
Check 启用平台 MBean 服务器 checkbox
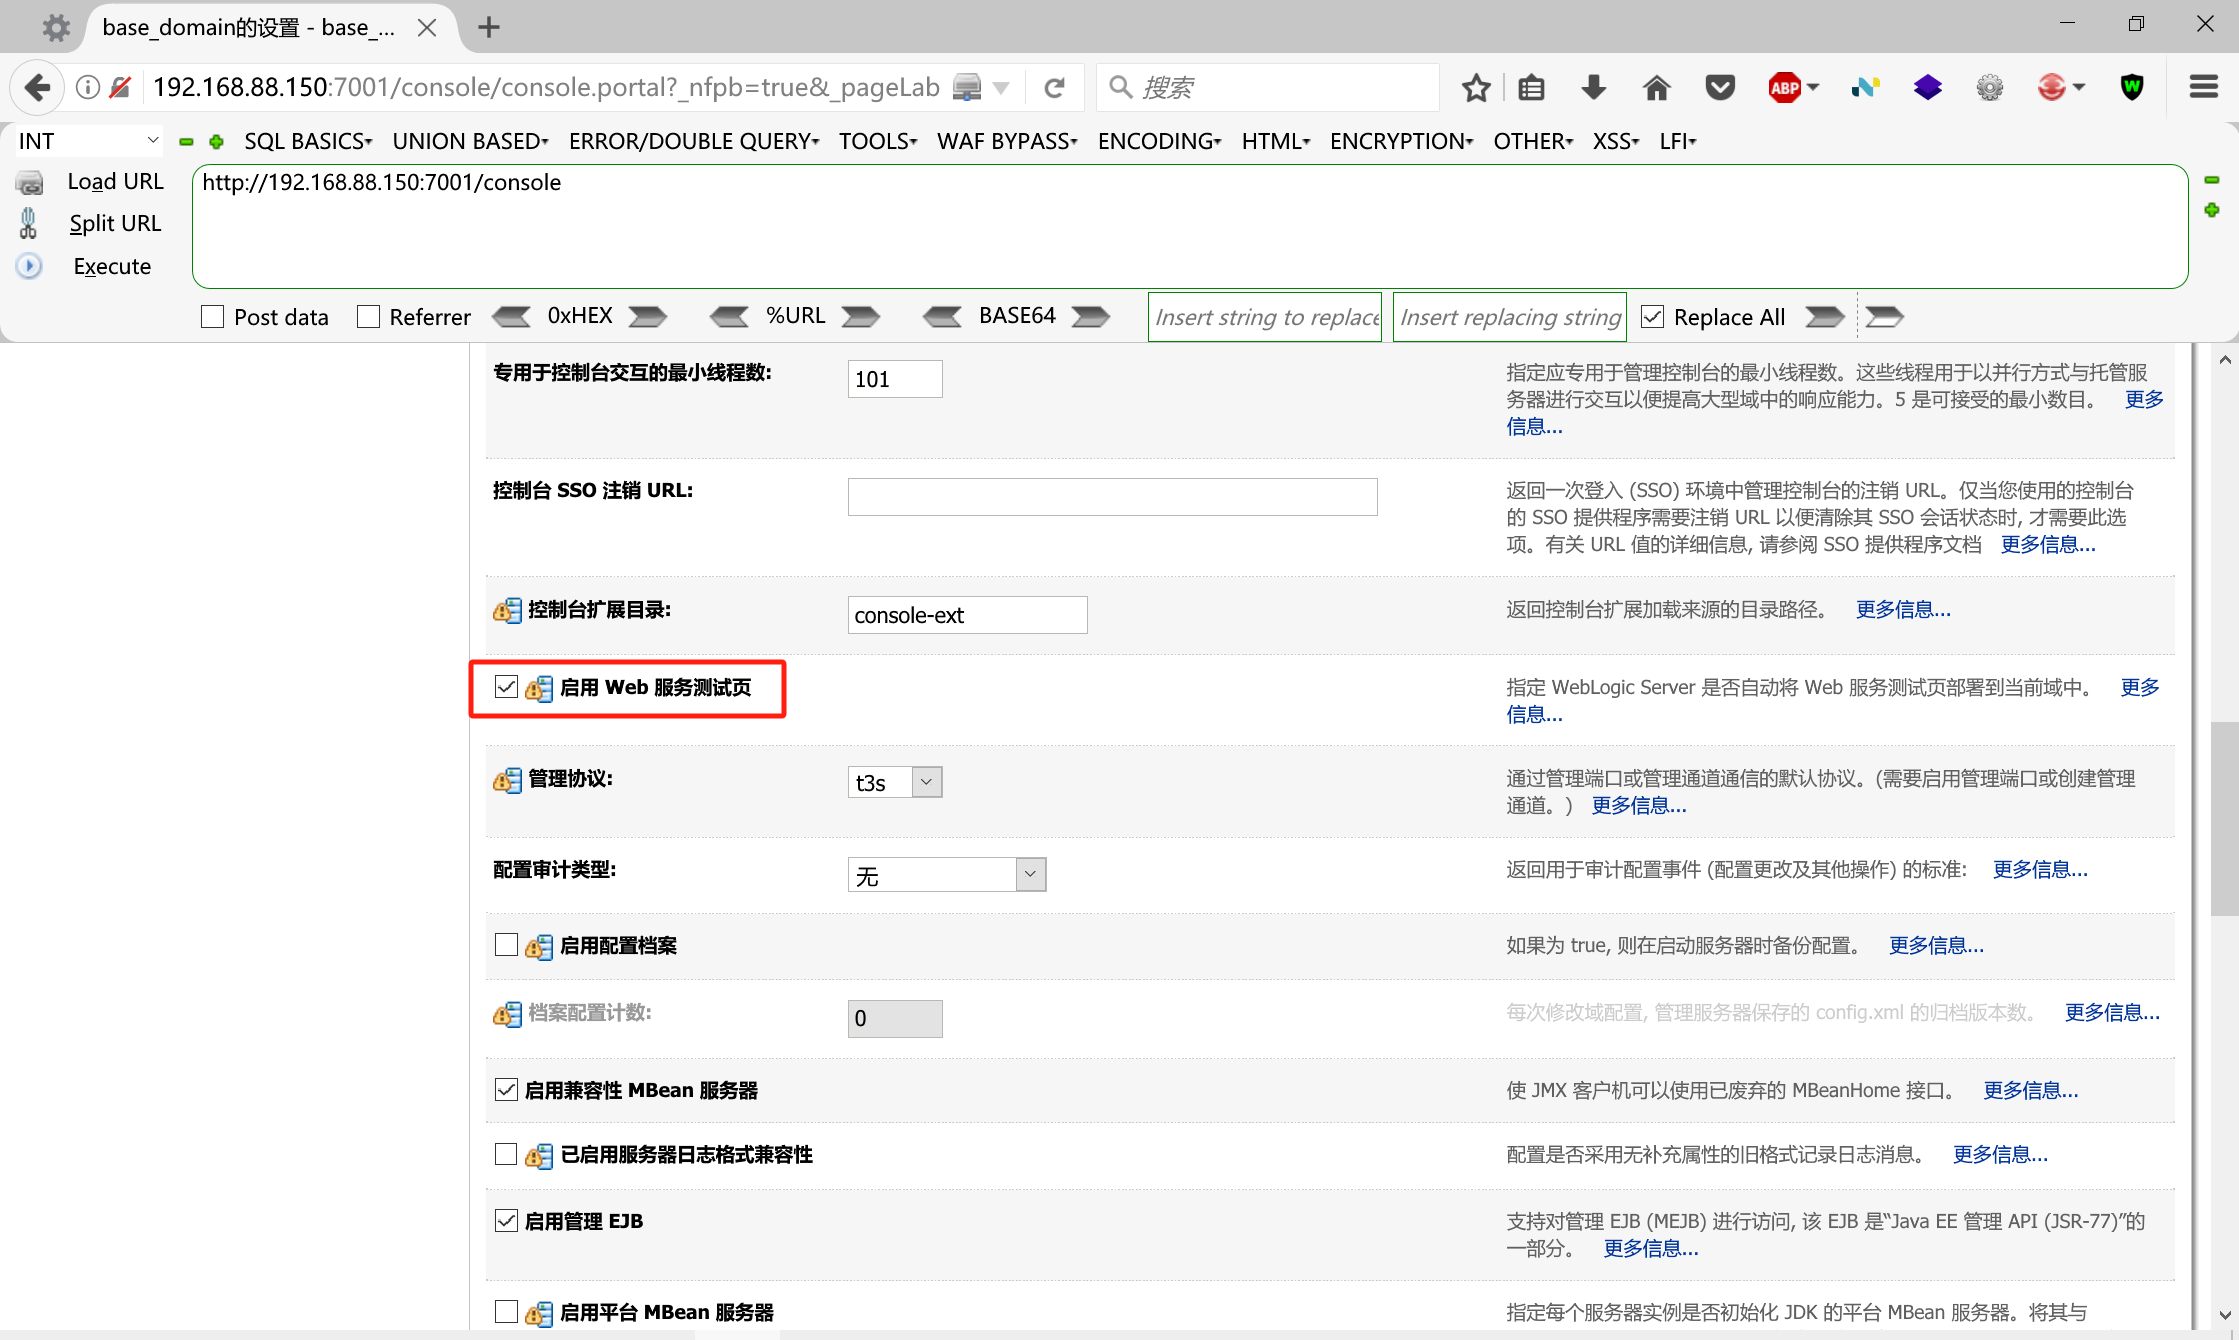pos(506,1311)
